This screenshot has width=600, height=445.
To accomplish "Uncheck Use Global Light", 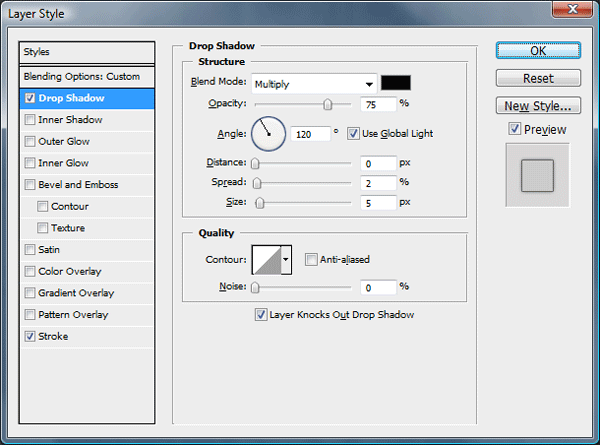I will [x=353, y=134].
